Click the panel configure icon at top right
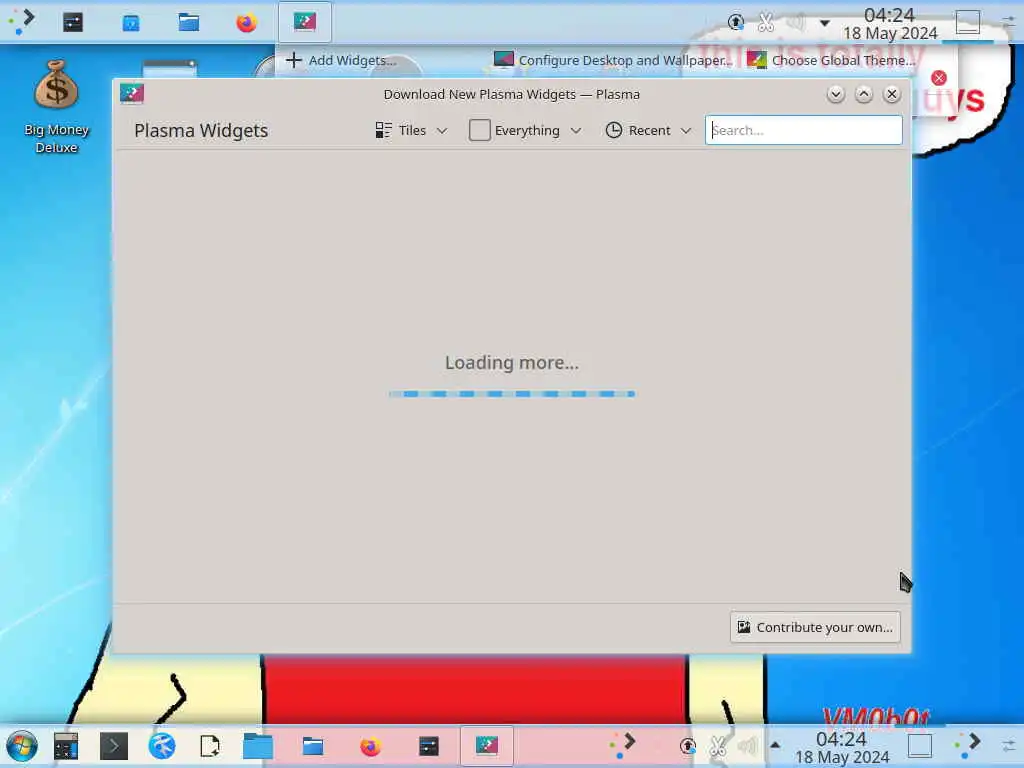Screen dimensions: 1024x768 [x=1009, y=22]
